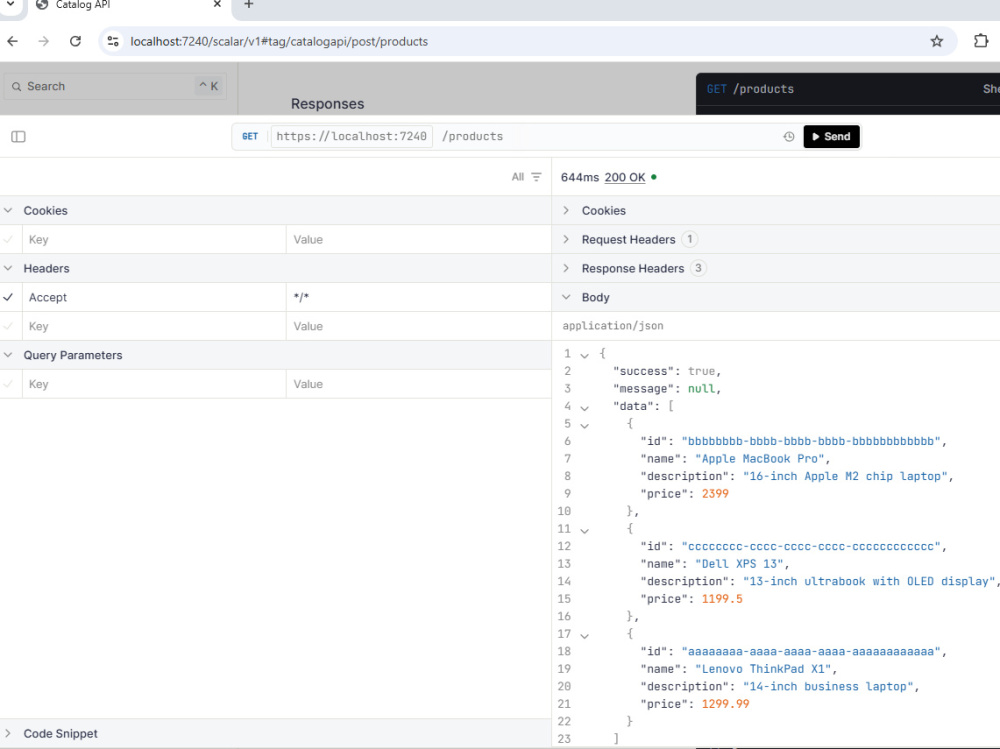Click the browser address bar URL

click(279, 41)
